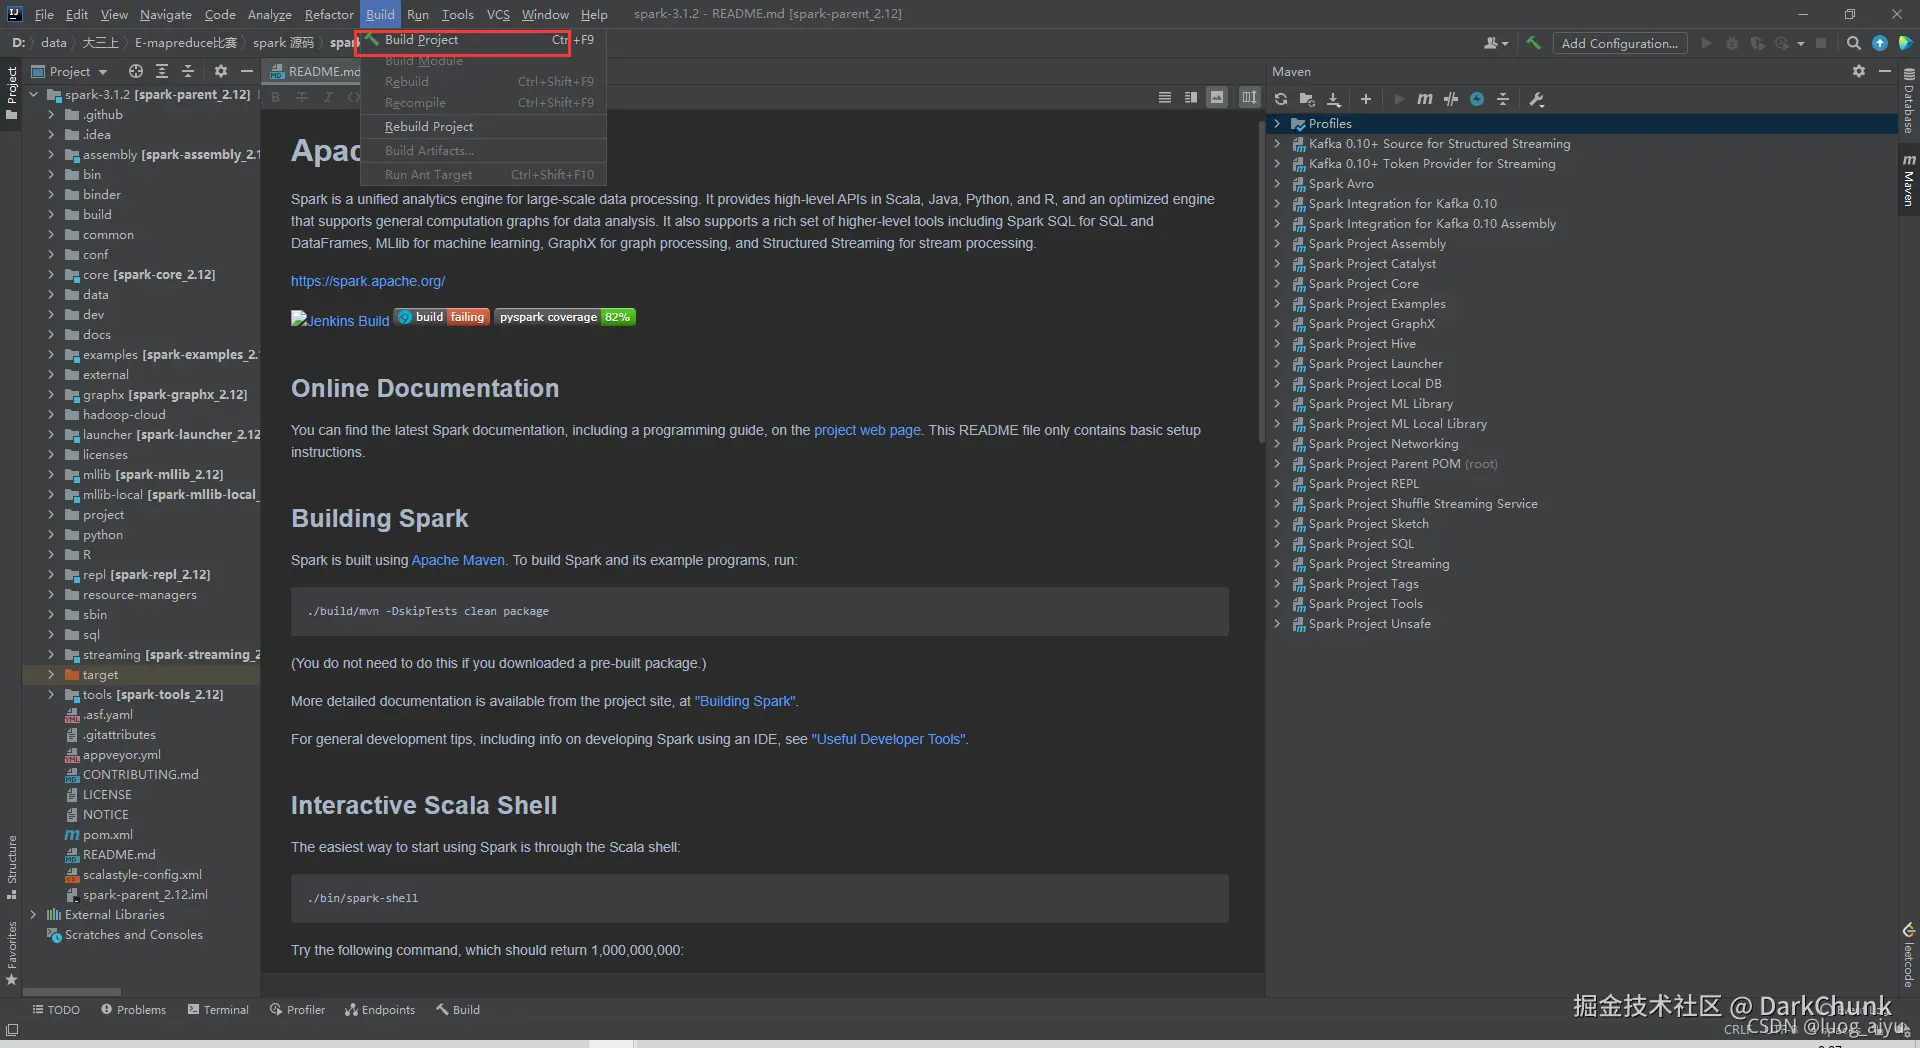Switch Markdown to editor and preview layout
Image resolution: width=1920 pixels, height=1048 pixels.
click(x=1191, y=97)
